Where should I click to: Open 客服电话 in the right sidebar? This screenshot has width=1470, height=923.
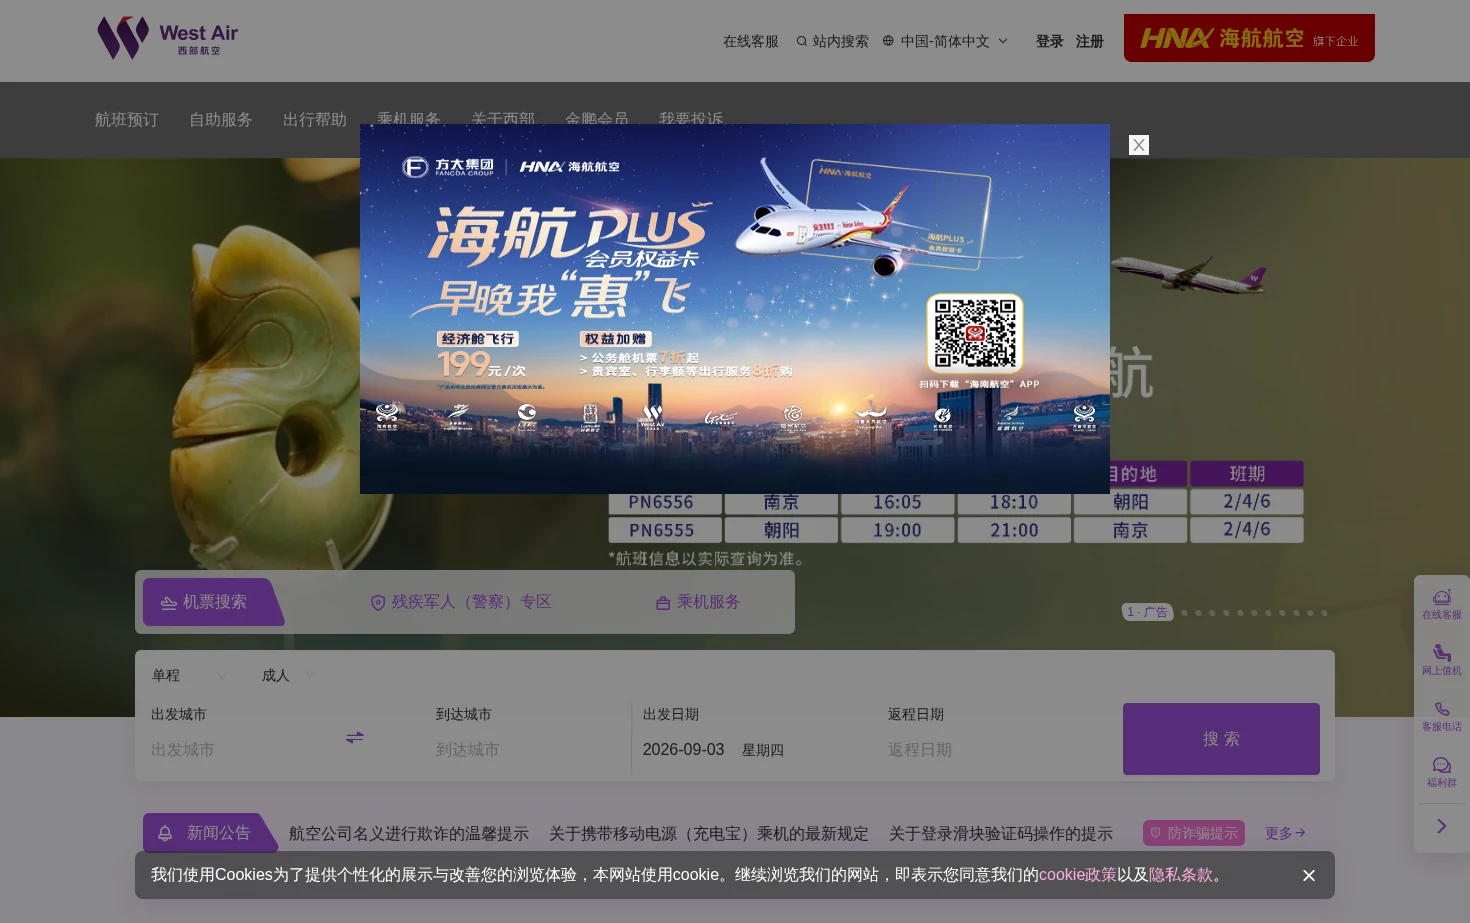tap(1442, 716)
